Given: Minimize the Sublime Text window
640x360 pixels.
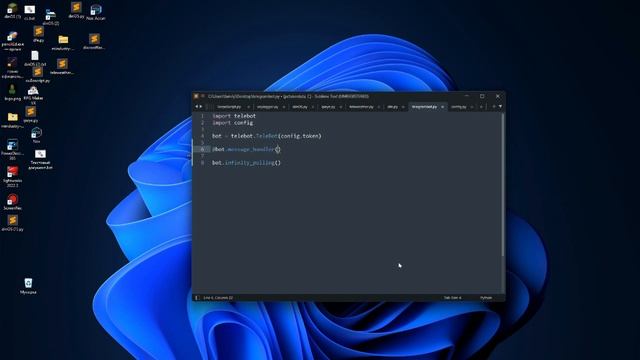Looking at the screenshot, I should coord(467,96).
